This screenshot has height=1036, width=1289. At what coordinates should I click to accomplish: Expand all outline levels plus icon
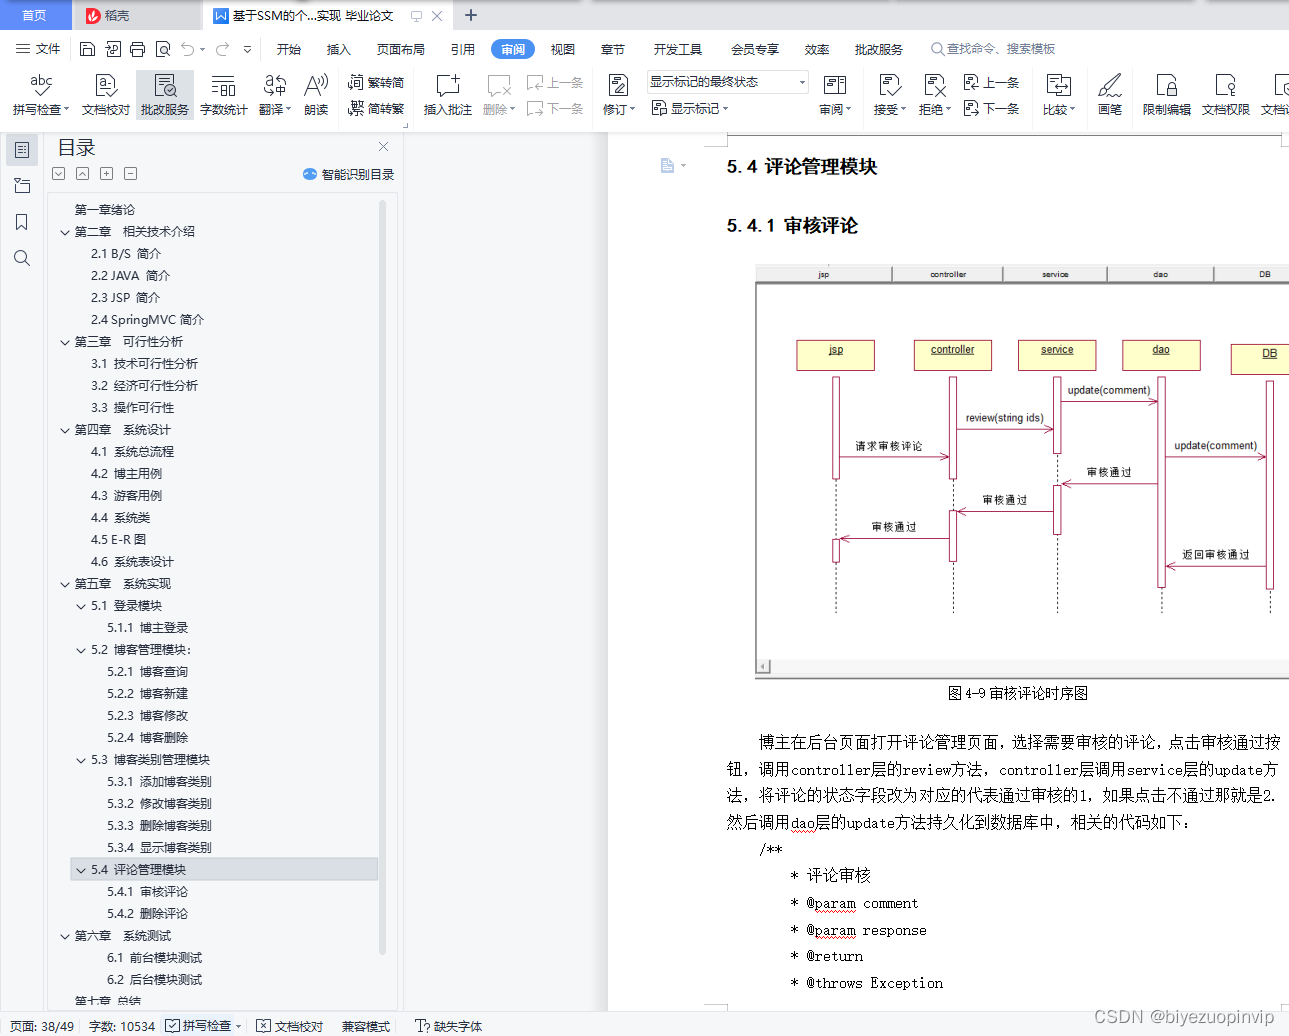[106, 174]
